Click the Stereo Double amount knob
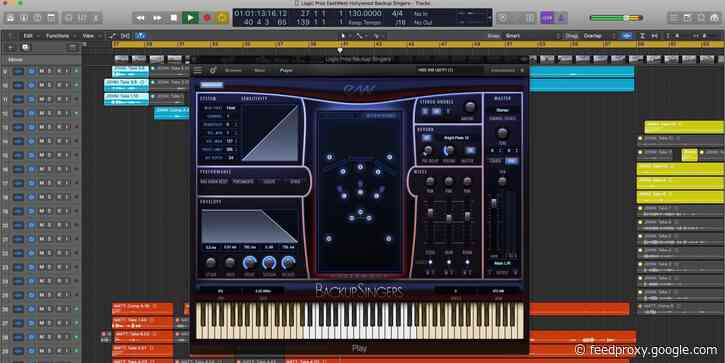 [x=470, y=107]
